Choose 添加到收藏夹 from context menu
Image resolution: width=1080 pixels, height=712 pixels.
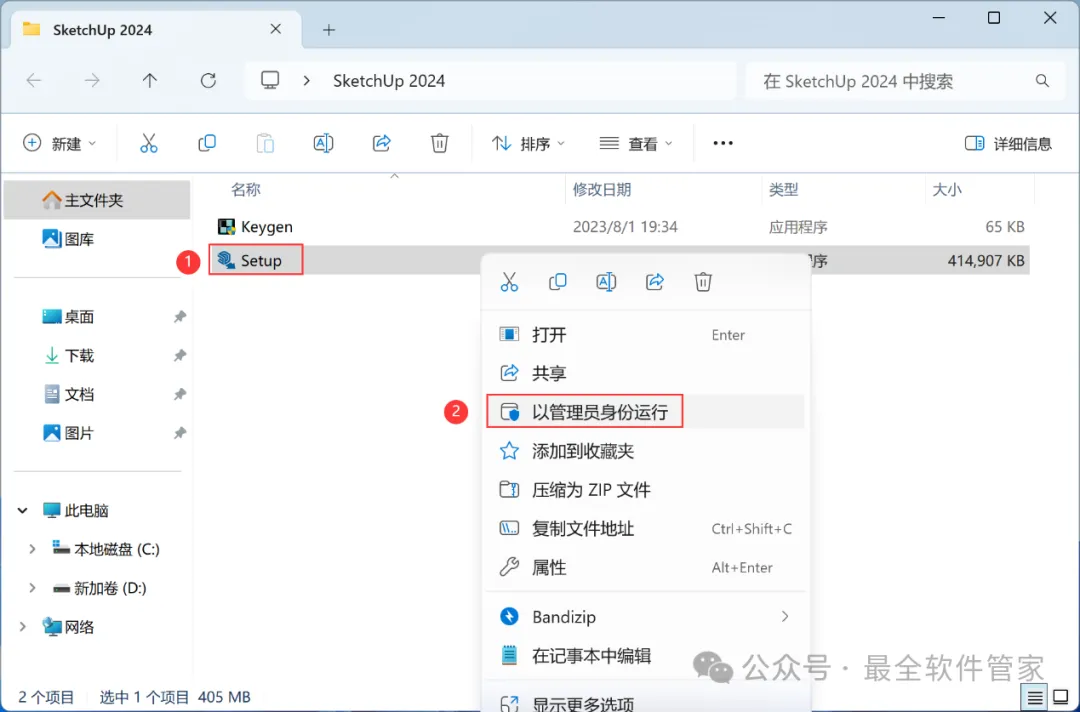pyautogui.click(x=645, y=451)
